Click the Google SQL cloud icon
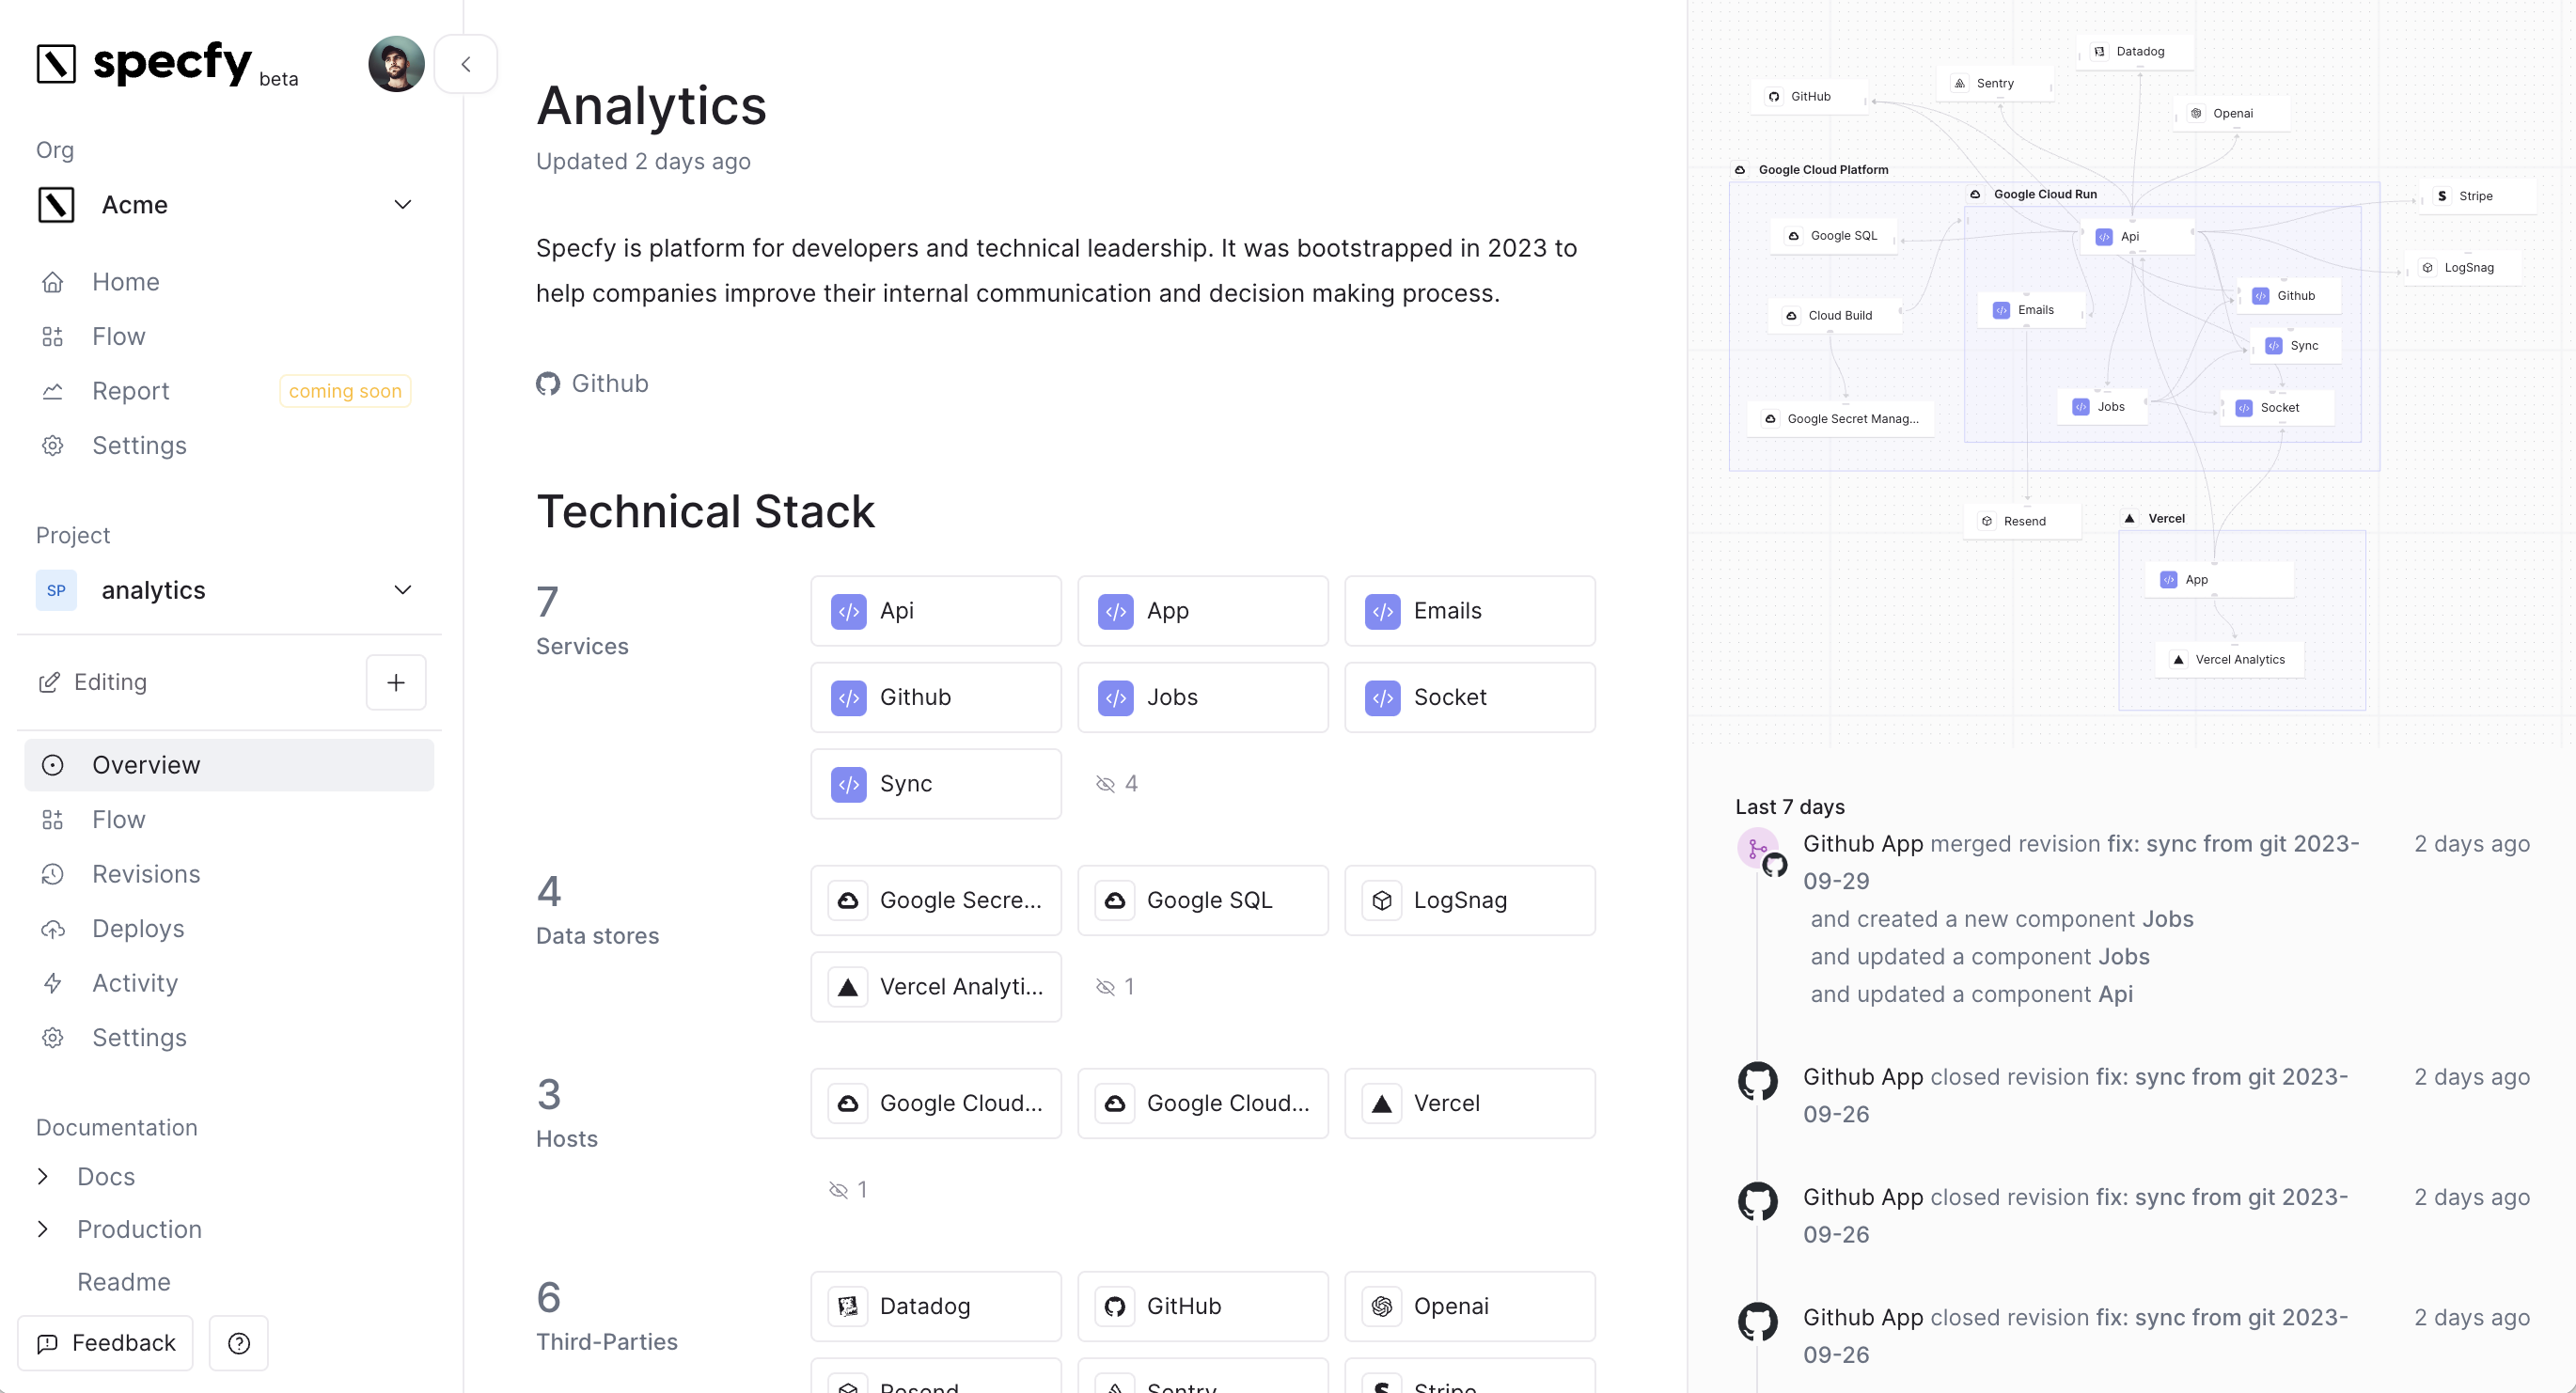 [1115, 901]
